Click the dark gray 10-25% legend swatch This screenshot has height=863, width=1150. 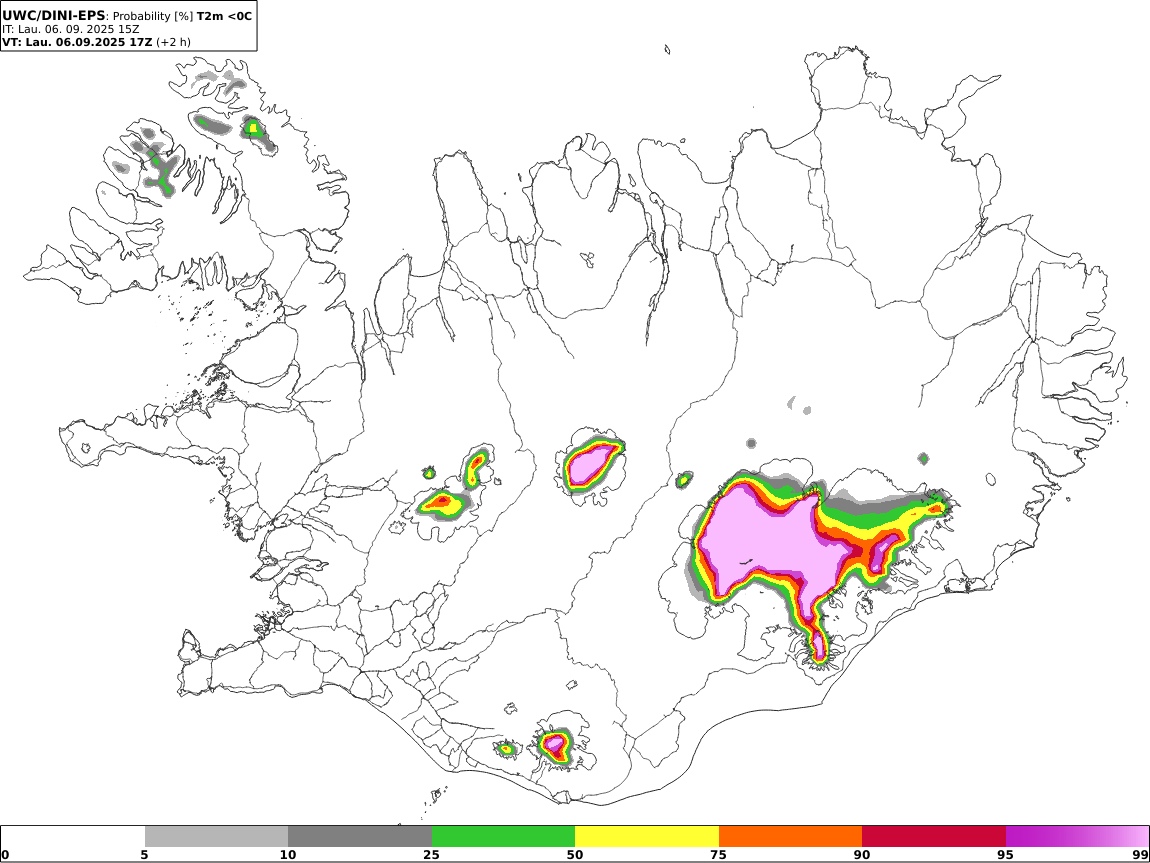click(x=360, y=836)
